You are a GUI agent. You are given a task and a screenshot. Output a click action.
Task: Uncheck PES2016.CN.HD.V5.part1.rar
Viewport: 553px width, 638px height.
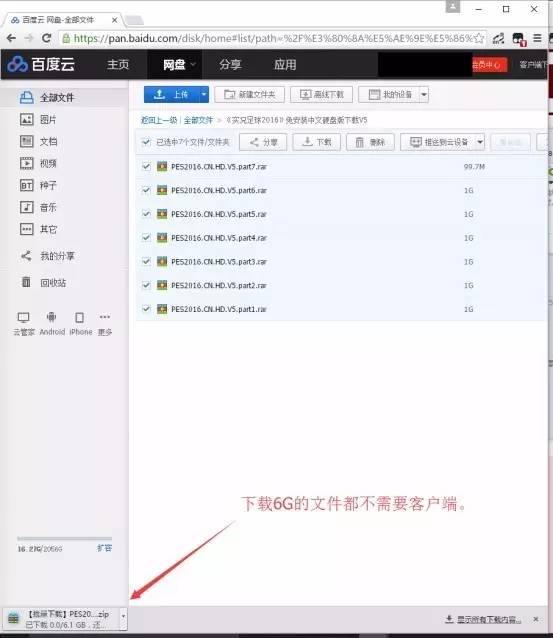tap(146, 309)
